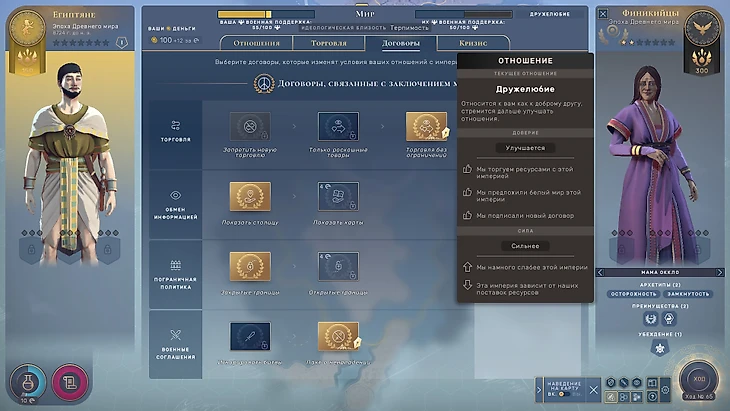Click your military support progress bar
The height and width of the screenshot is (411, 730).
point(266,14)
